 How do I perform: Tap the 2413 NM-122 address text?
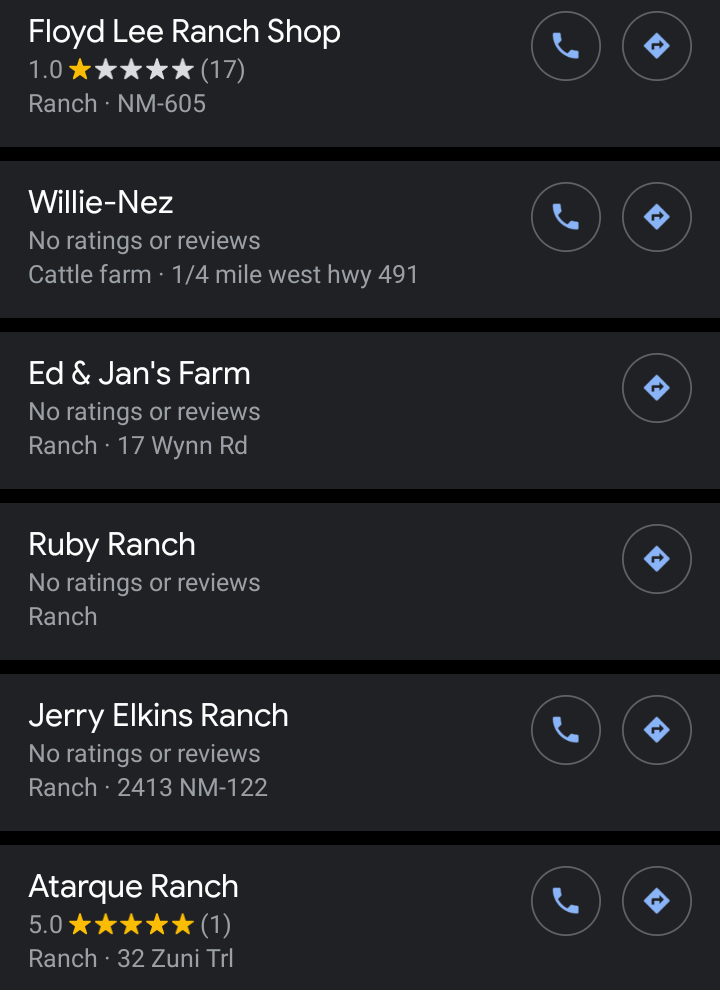pos(192,788)
